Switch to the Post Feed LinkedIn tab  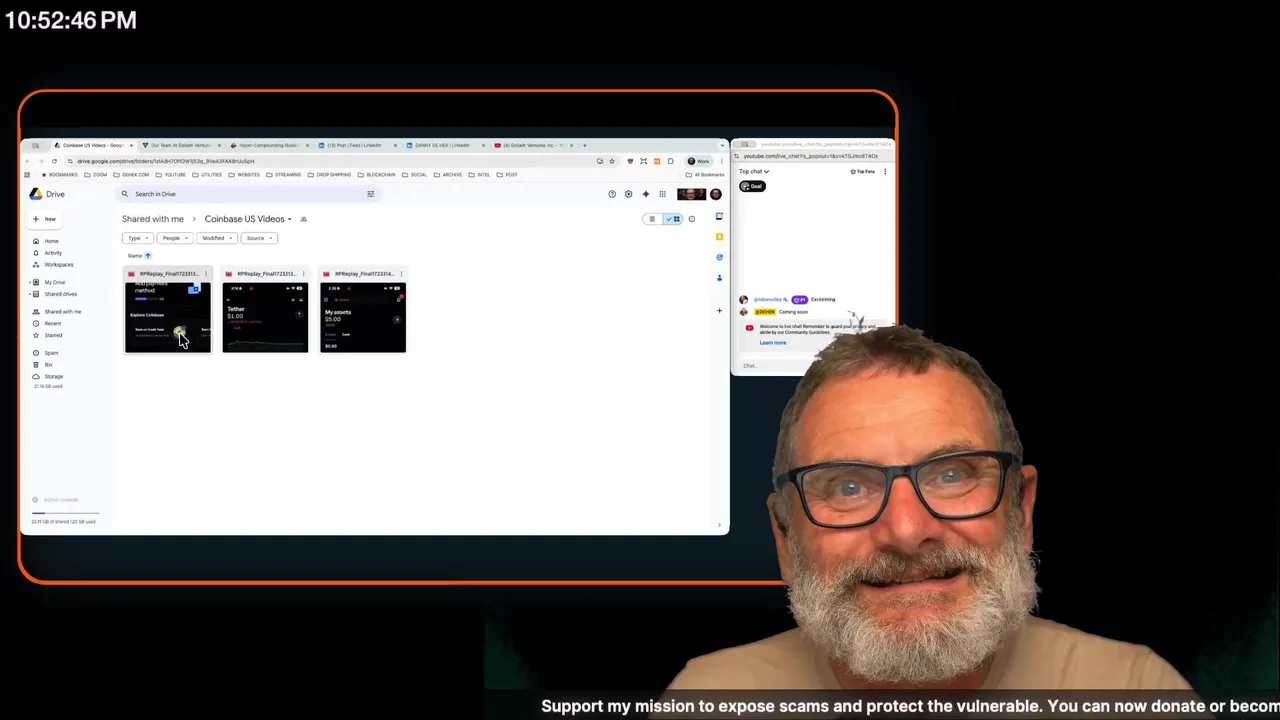click(357, 145)
